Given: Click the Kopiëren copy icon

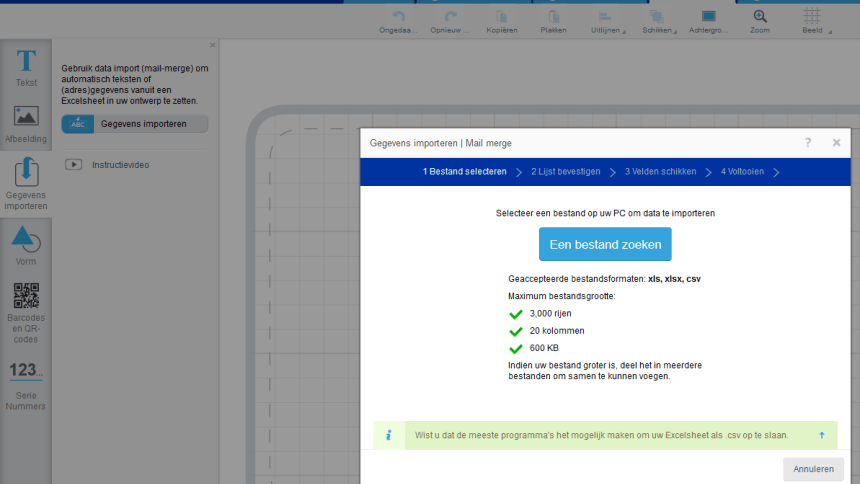Looking at the screenshot, I should point(502,18).
